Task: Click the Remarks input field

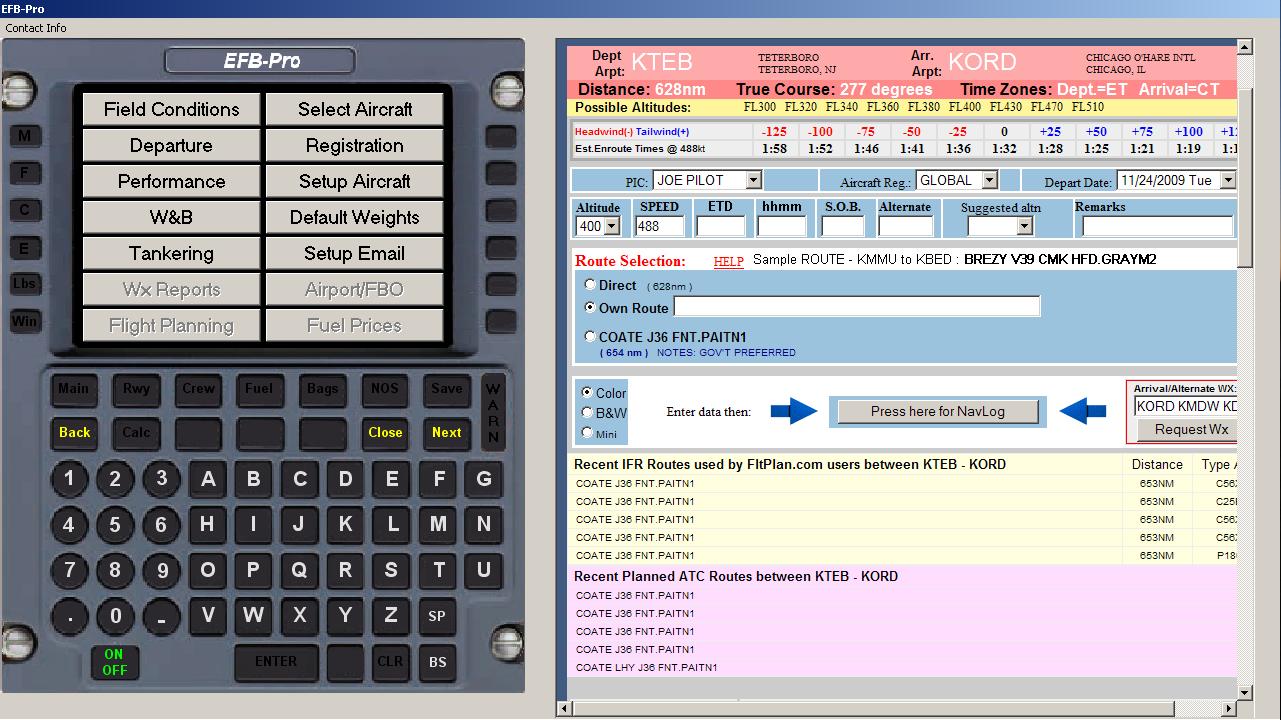Action: [x=1158, y=227]
